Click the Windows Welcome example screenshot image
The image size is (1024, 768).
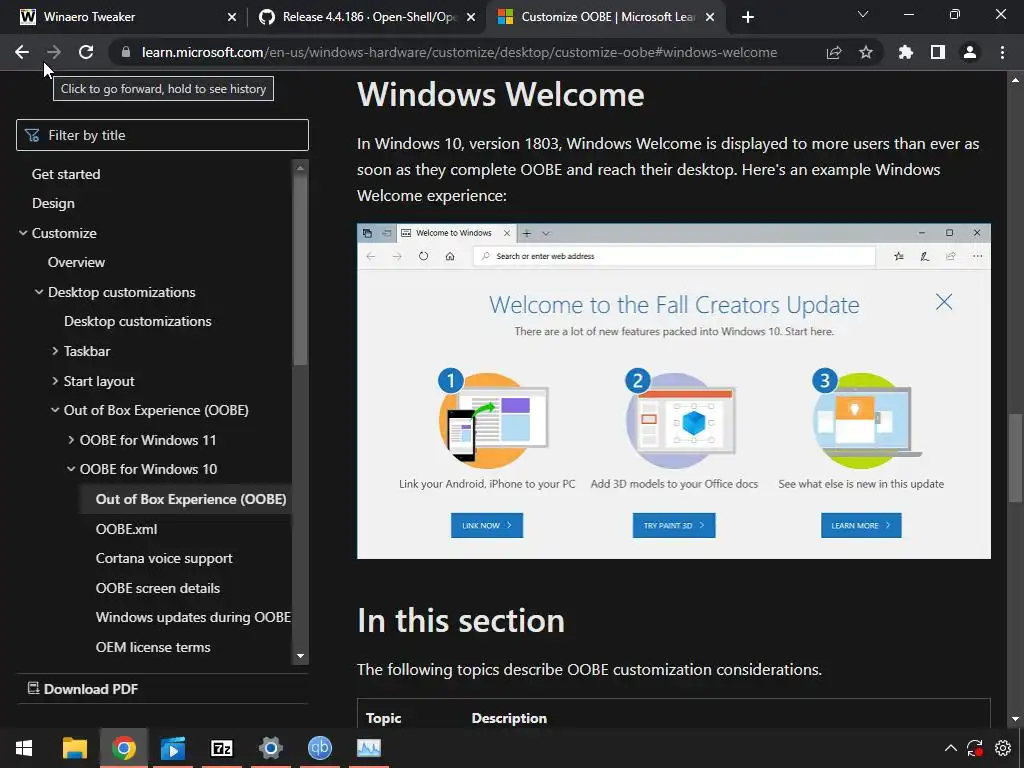click(674, 391)
